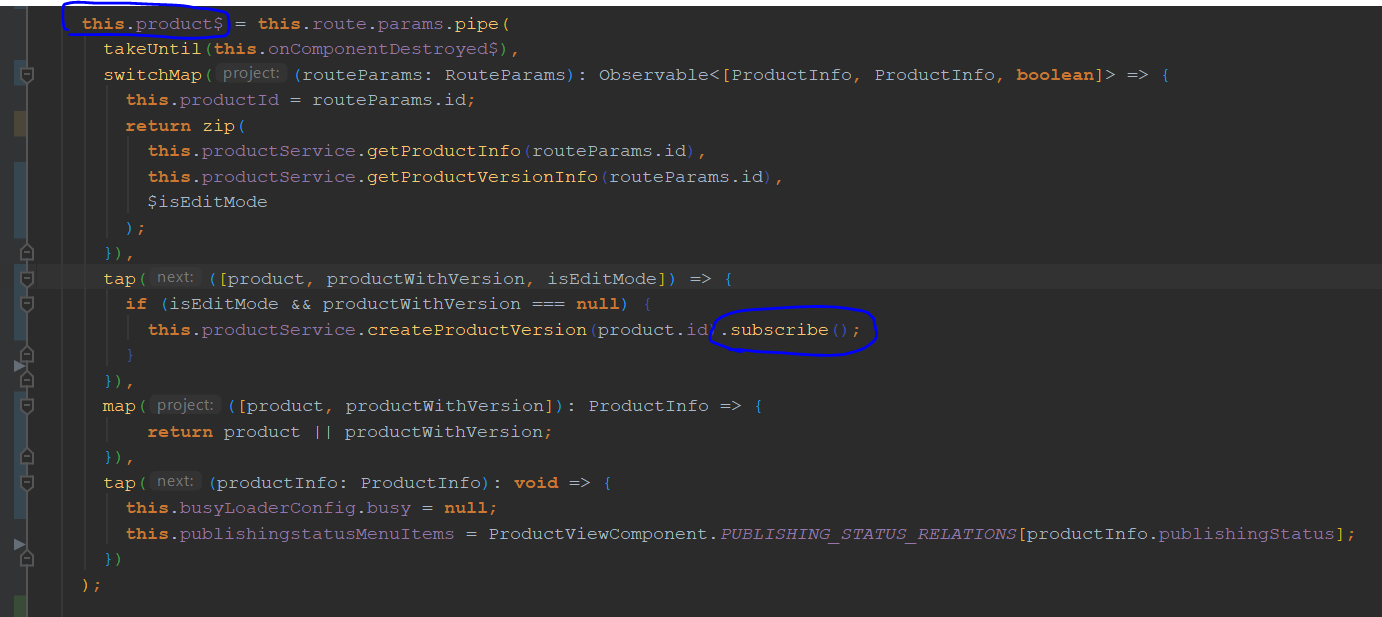
Task: Collapse the first tap block fold marker
Action: 27,278
